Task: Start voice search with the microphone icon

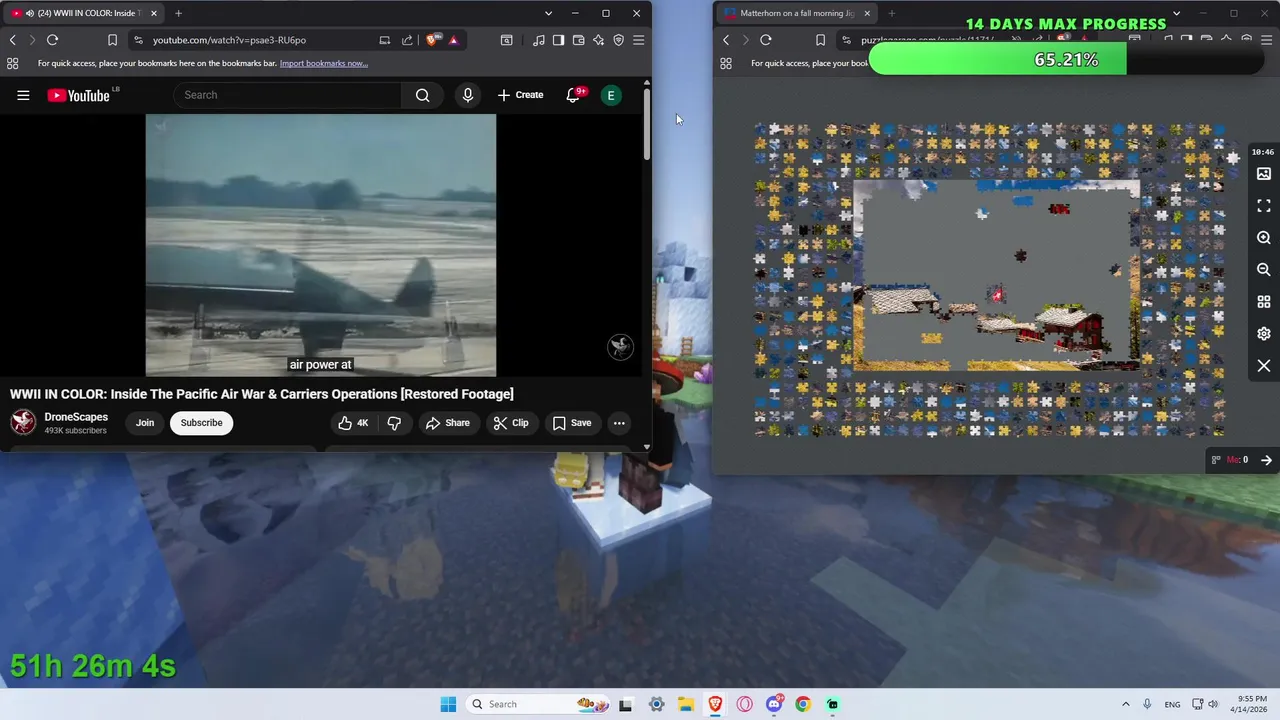Action: (467, 95)
